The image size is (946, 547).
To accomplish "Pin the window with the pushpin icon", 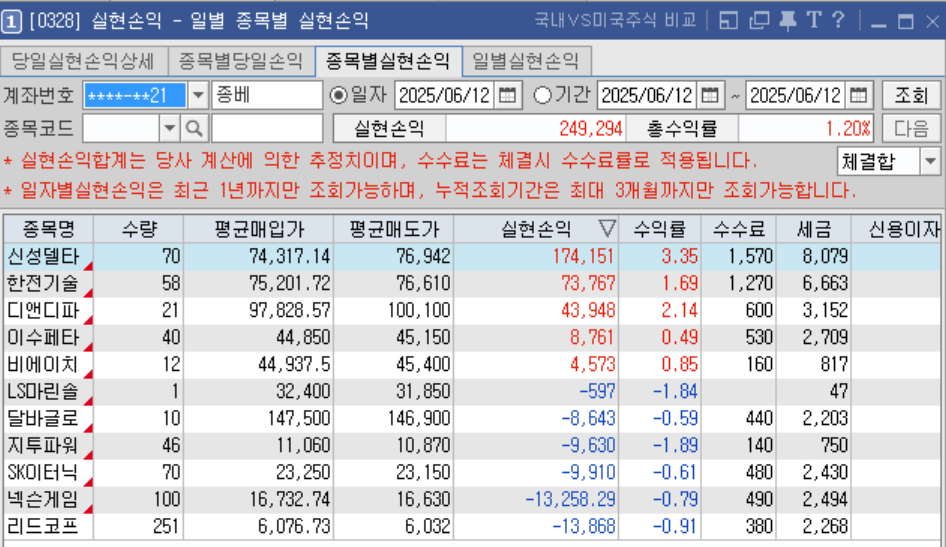I will click(787, 20).
